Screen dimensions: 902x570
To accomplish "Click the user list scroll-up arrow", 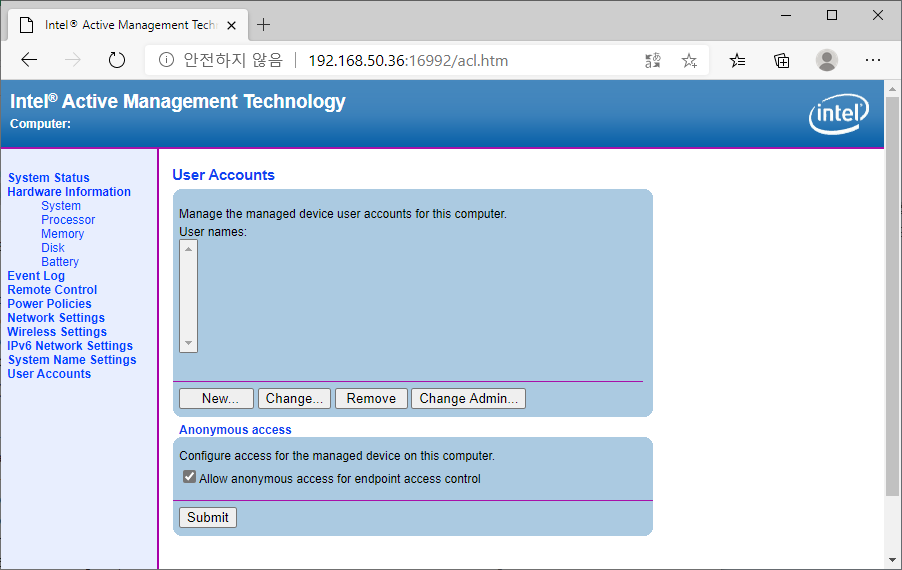I will point(188,249).
